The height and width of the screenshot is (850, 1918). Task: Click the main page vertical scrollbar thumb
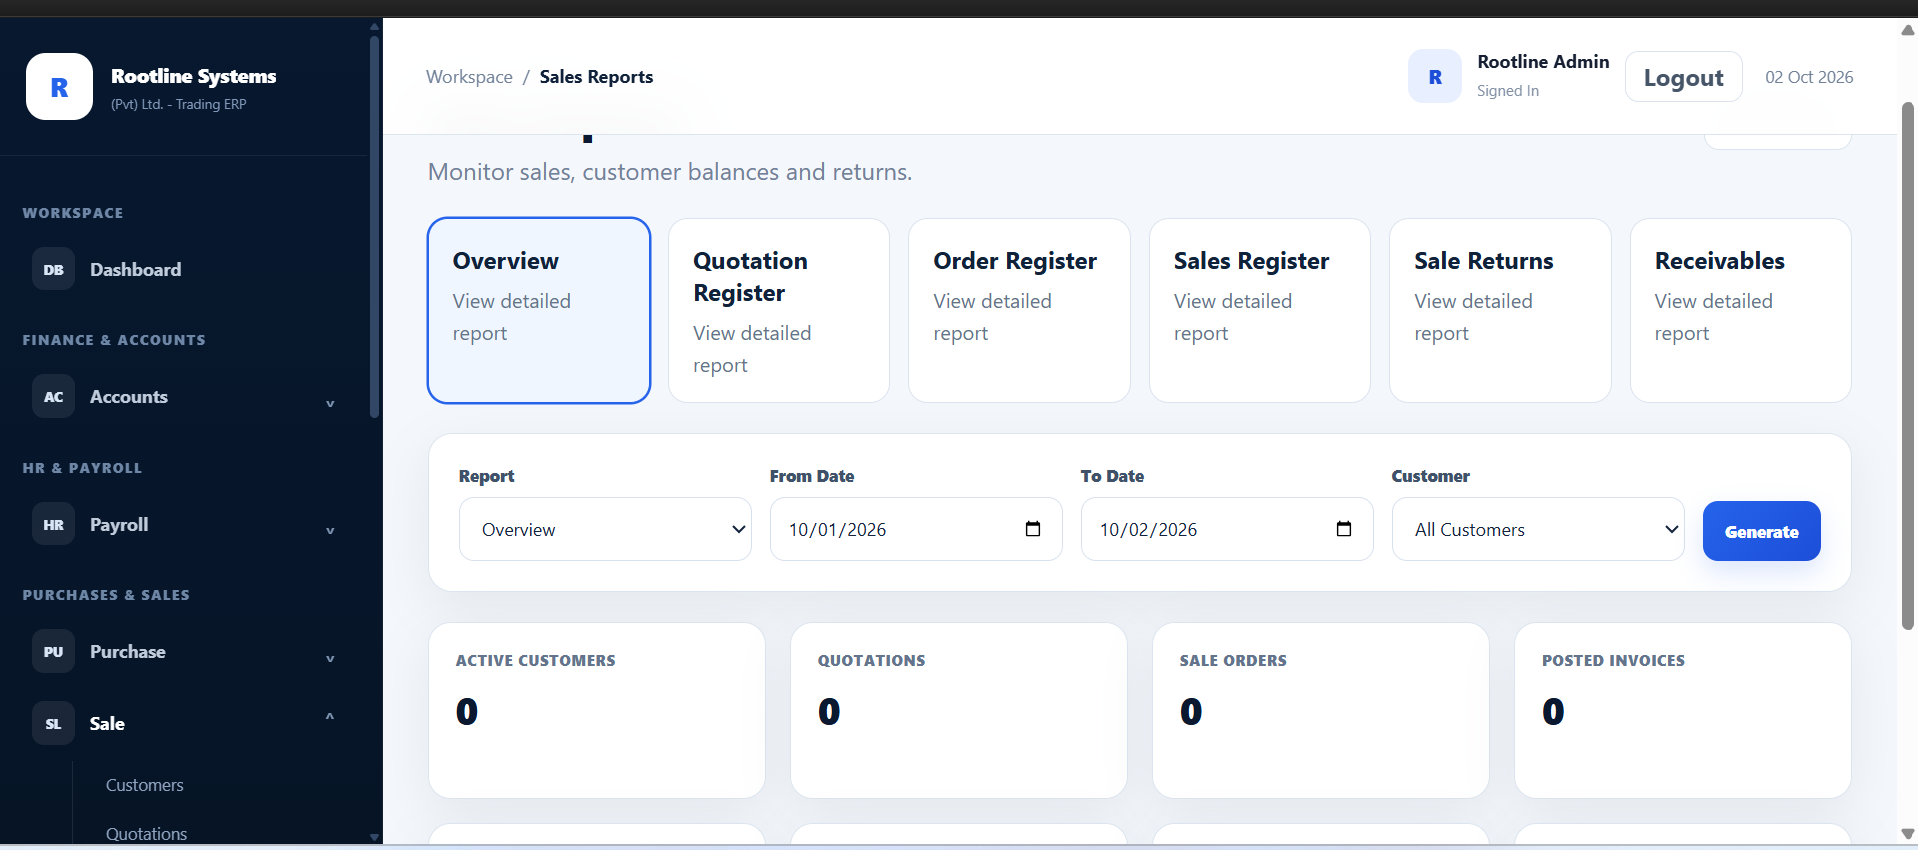(1907, 365)
